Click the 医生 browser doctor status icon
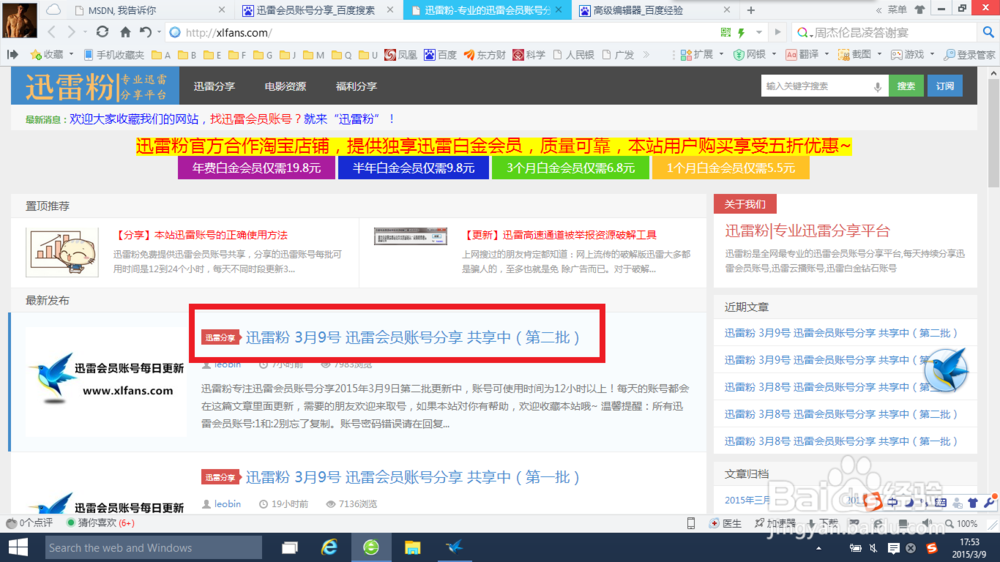Image resolution: width=1000 pixels, height=562 pixels. tap(726, 524)
